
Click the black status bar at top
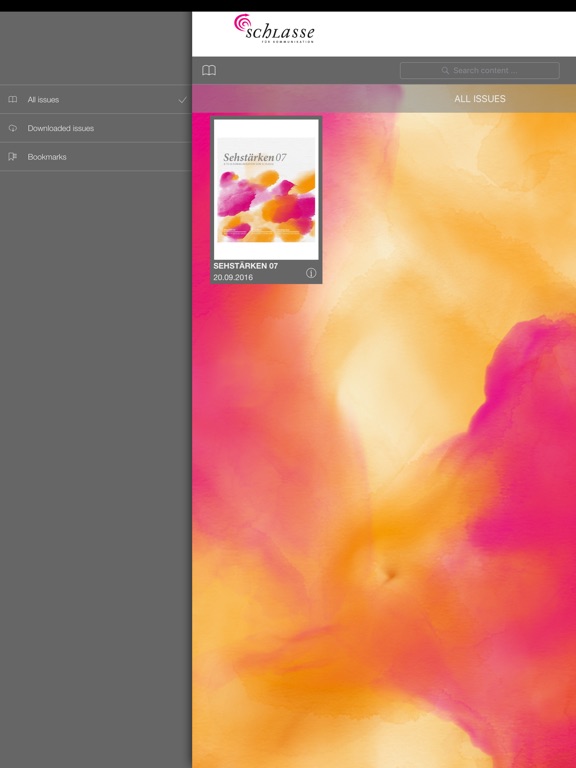(288, 5)
